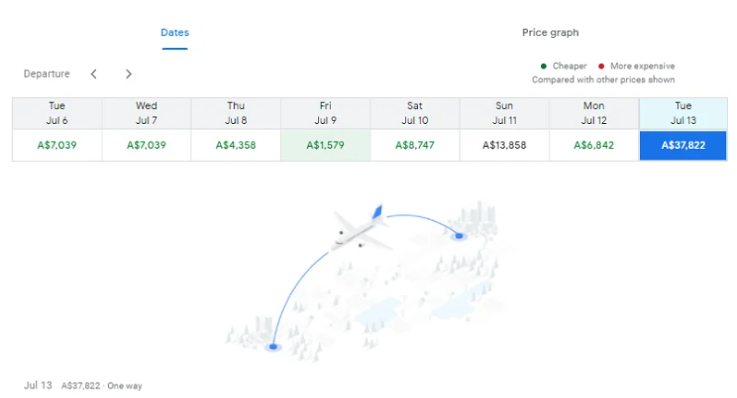
Task: Choose Tue Jul 6 price A$7,039
Action: pyautogui.click(x=57, y=145)
